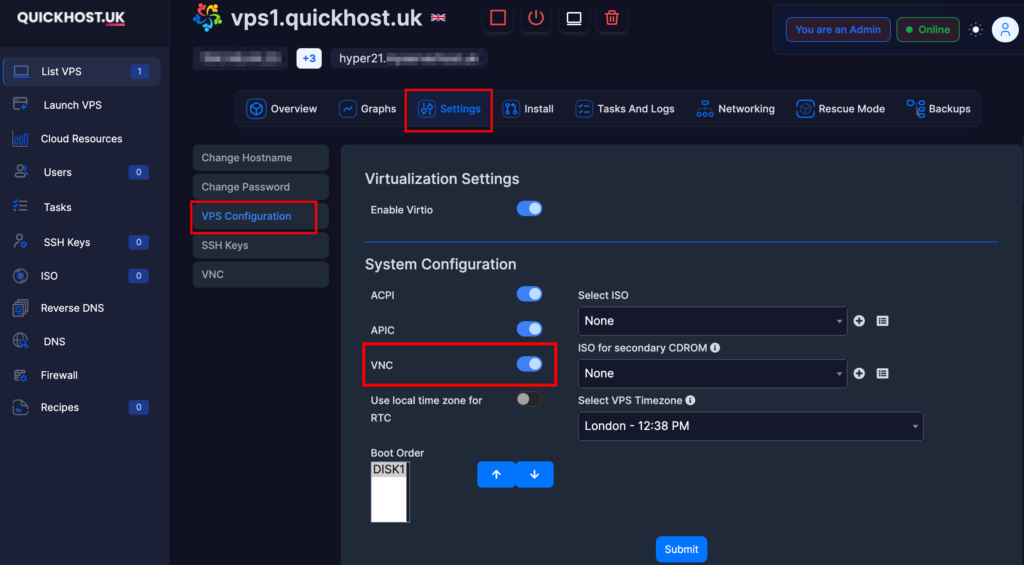
Task: Switch to the Graphs tab
Action: click(x=368, y=109)
